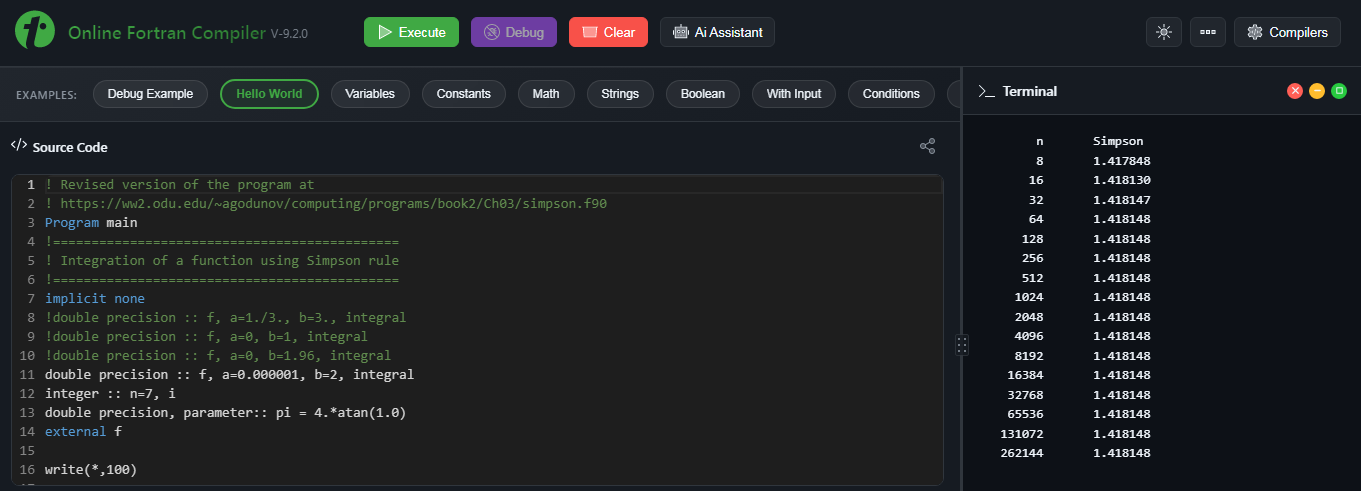The image size is (1361, 491).
Task: Click the terminal value 1.418130
Action: pos(1122,180)
